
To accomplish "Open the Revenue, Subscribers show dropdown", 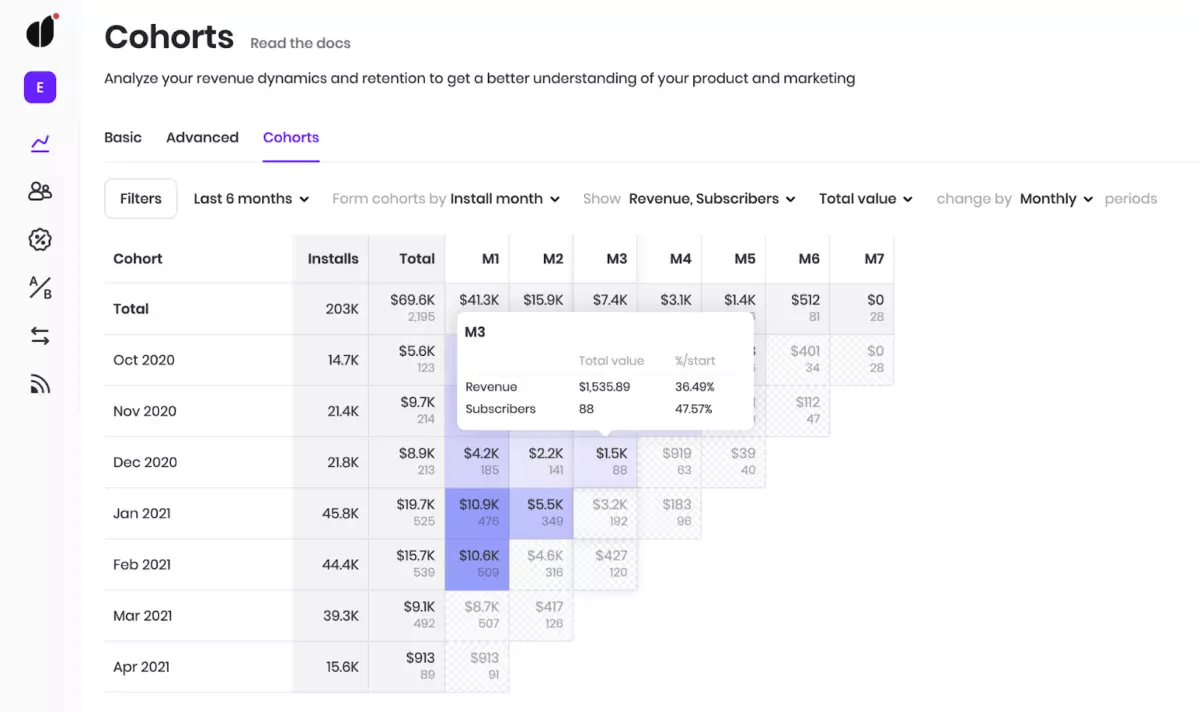I will (x=712, y=199).
